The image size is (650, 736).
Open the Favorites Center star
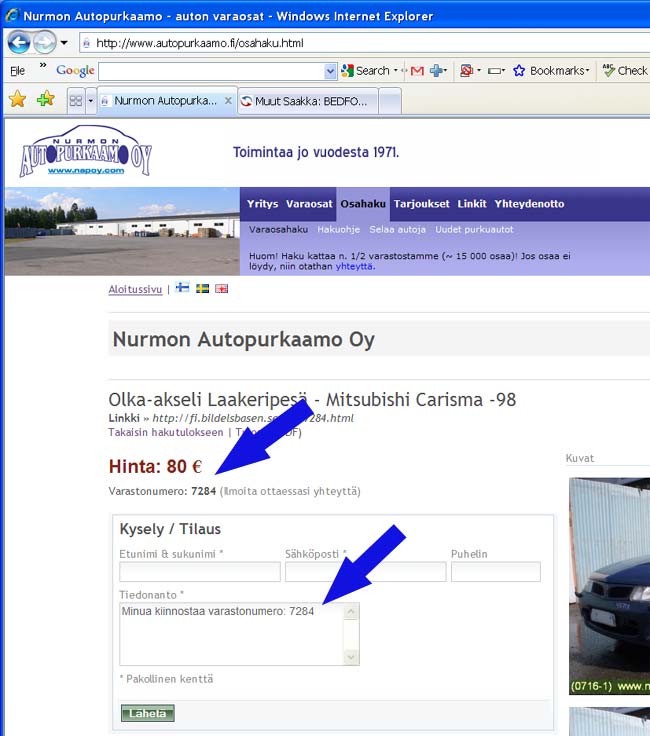[x=17, y=99]
